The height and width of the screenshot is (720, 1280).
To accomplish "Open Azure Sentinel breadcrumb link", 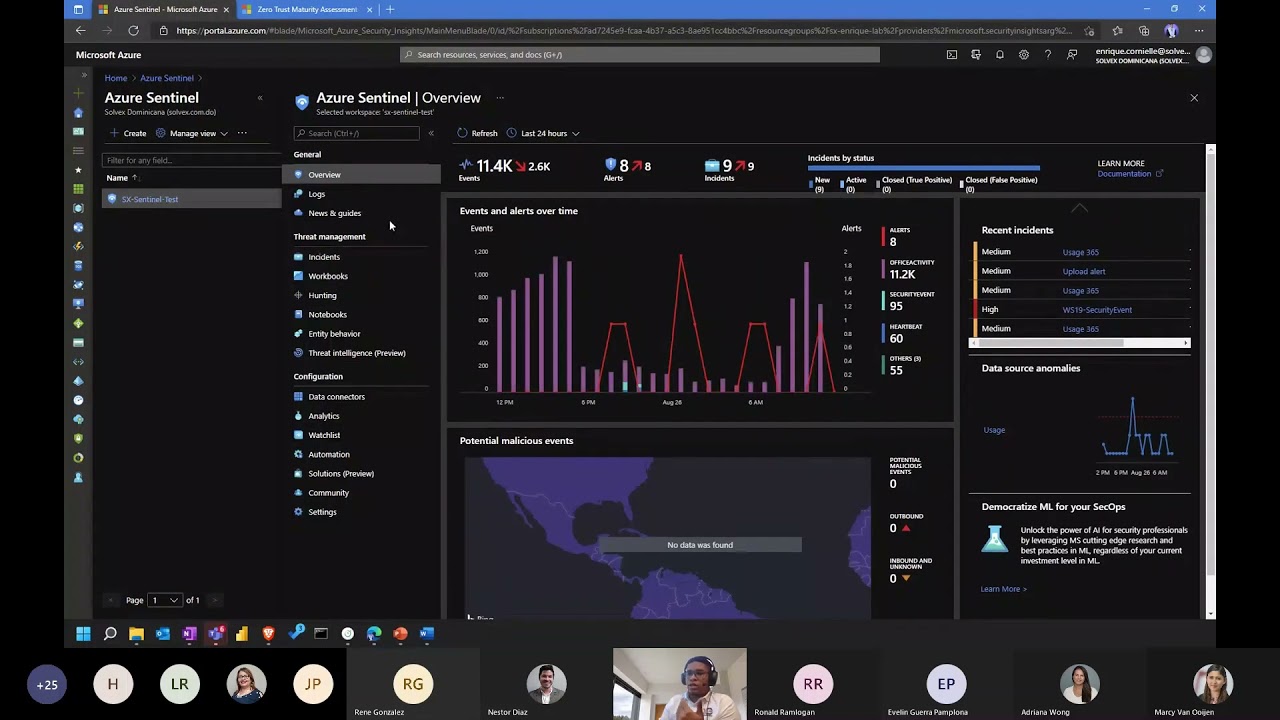I will click(167, 78).
